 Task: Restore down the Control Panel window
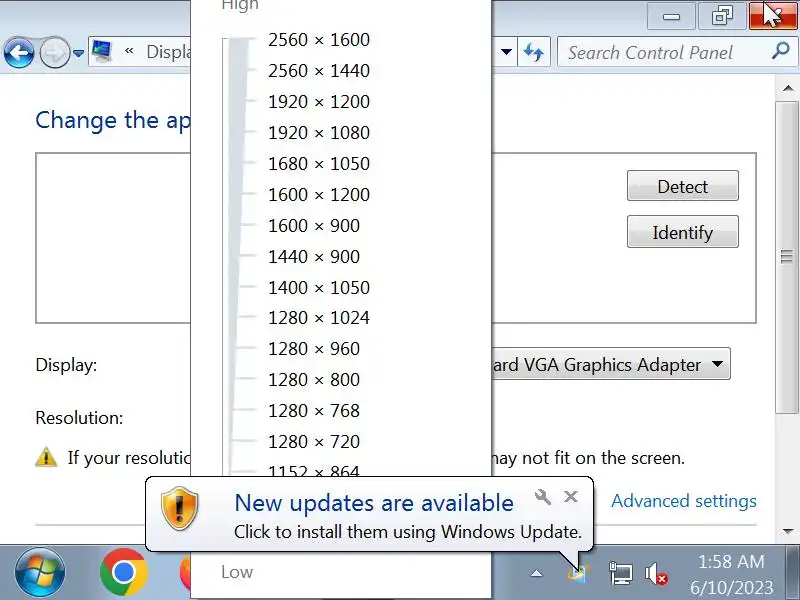pyautogui.click(x=722, y=17)
